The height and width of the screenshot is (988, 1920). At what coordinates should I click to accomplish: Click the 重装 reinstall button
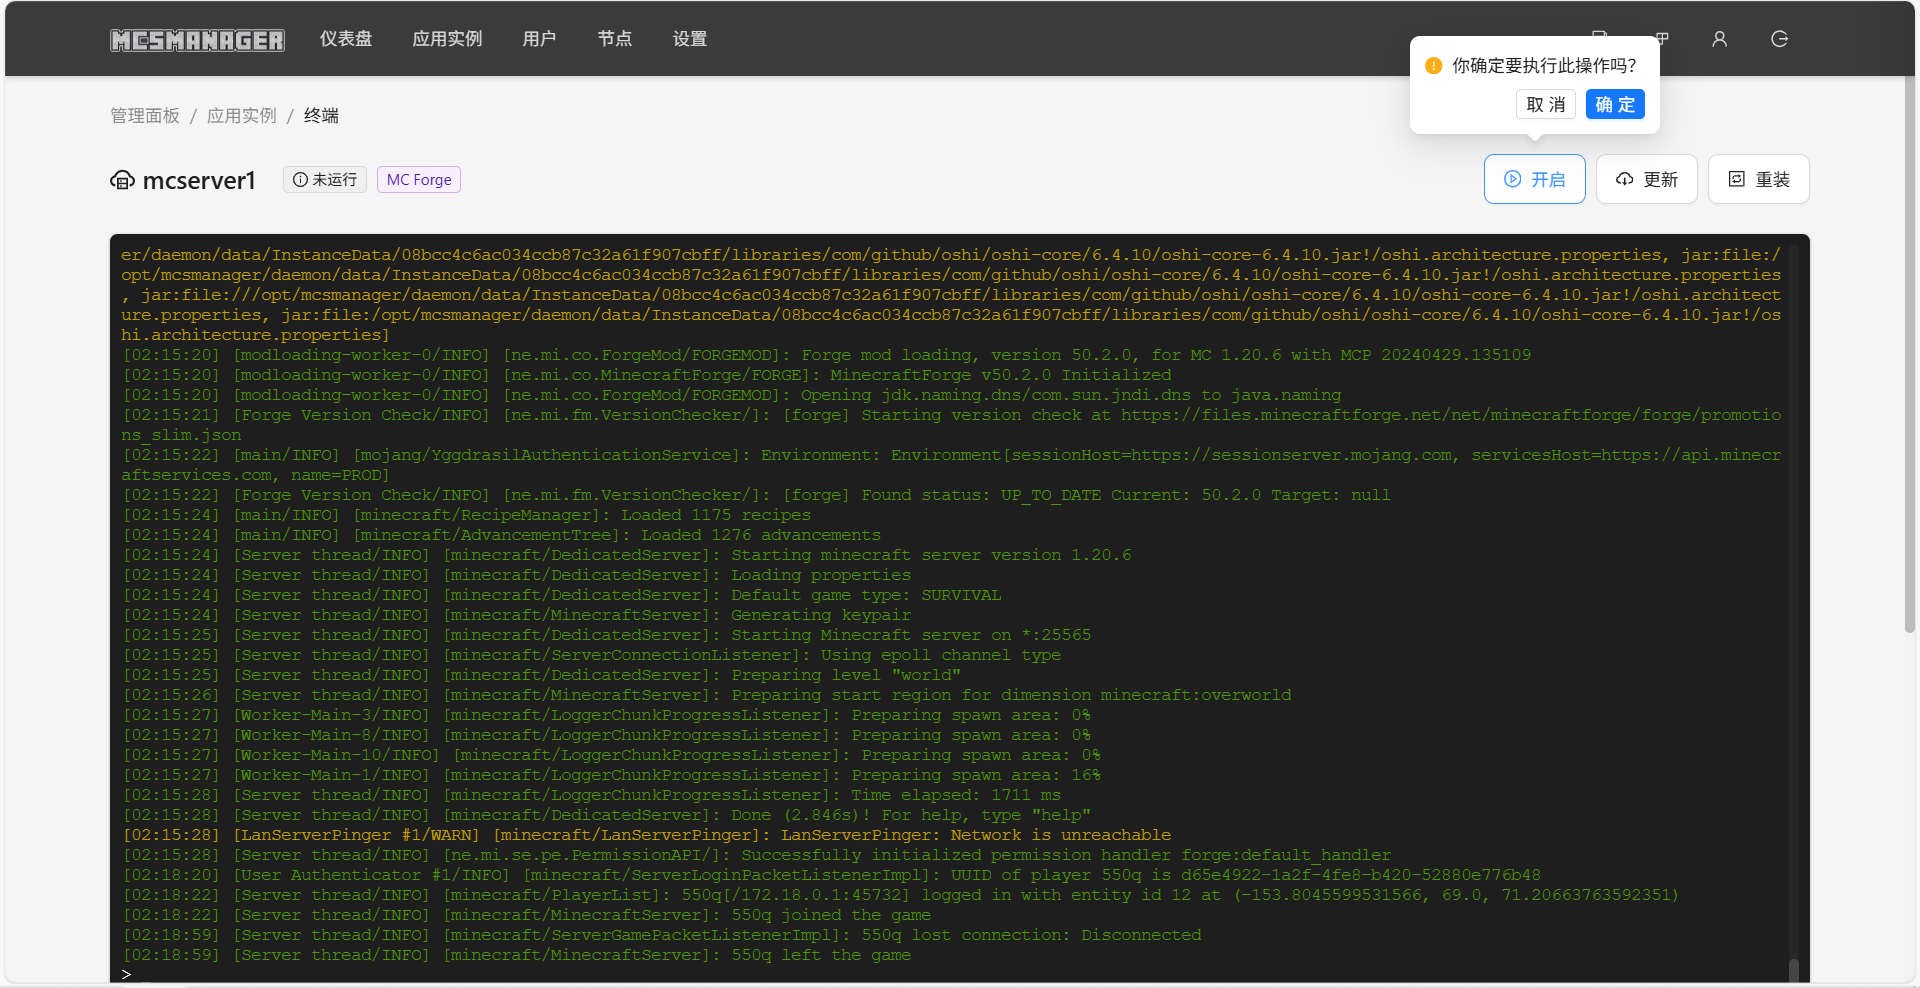point(1758,179)
